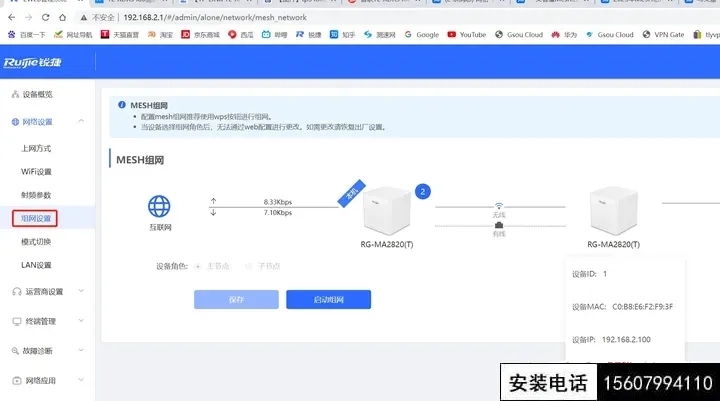The image size is (720, 401).
Task: Click the wired 有线 link icon
Action: [x=499, y=225]
